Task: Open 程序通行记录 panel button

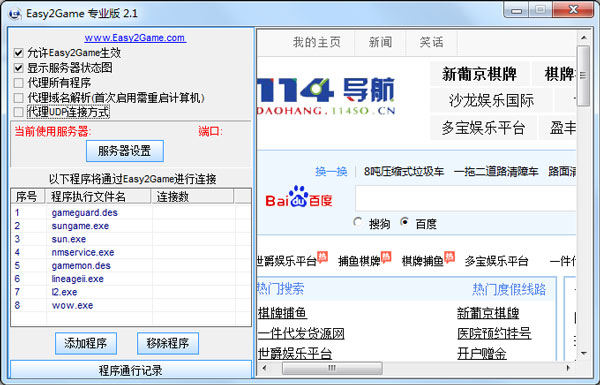Action: point(131,370)
